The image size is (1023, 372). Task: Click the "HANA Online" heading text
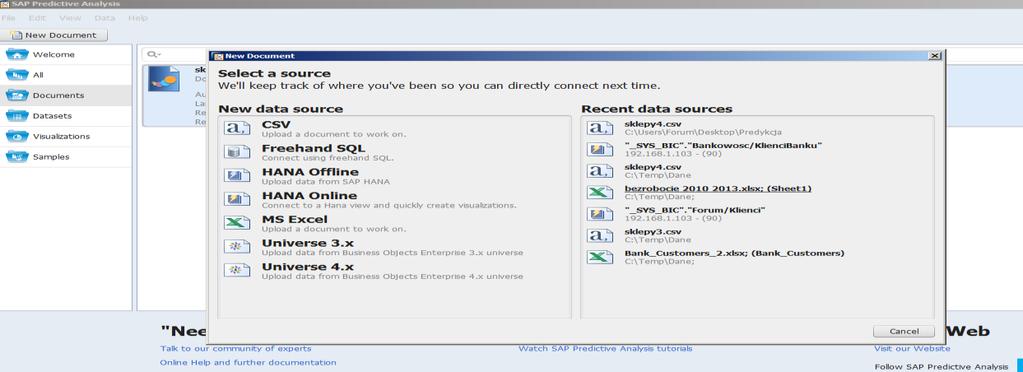309,196
